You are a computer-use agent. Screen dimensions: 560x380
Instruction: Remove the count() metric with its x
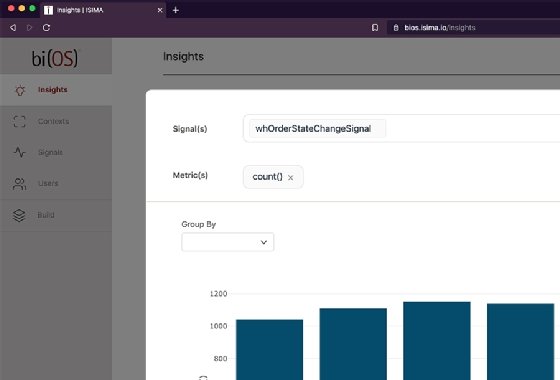(x=290, y=178)
